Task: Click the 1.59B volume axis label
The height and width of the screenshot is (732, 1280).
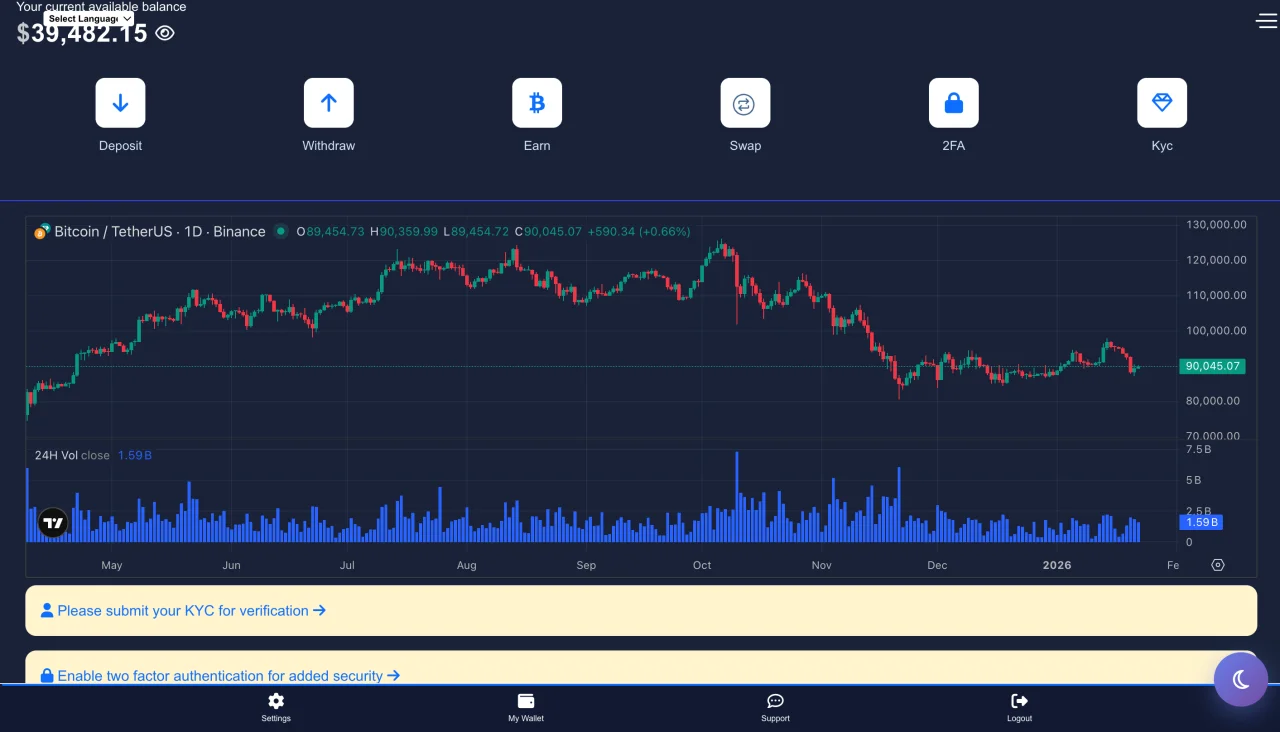Action: tap(1202, 522)
